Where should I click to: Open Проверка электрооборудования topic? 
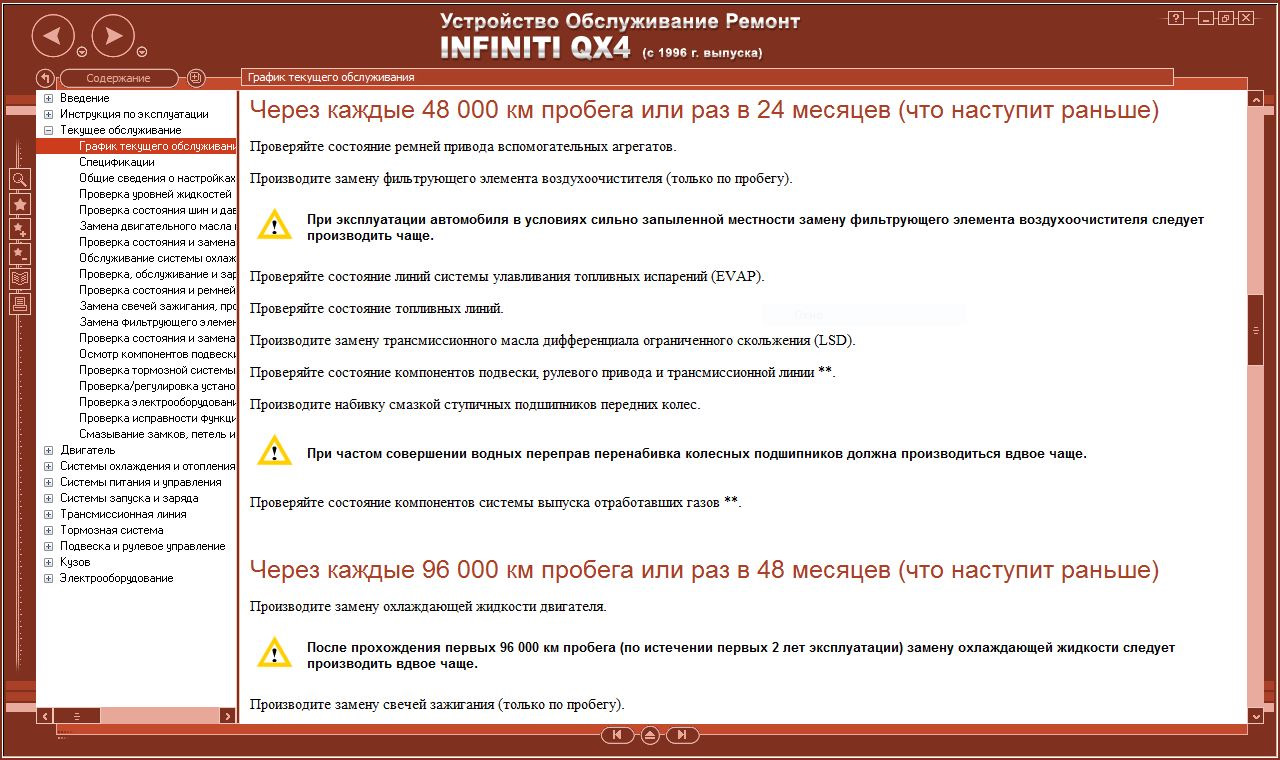[157, 402]
